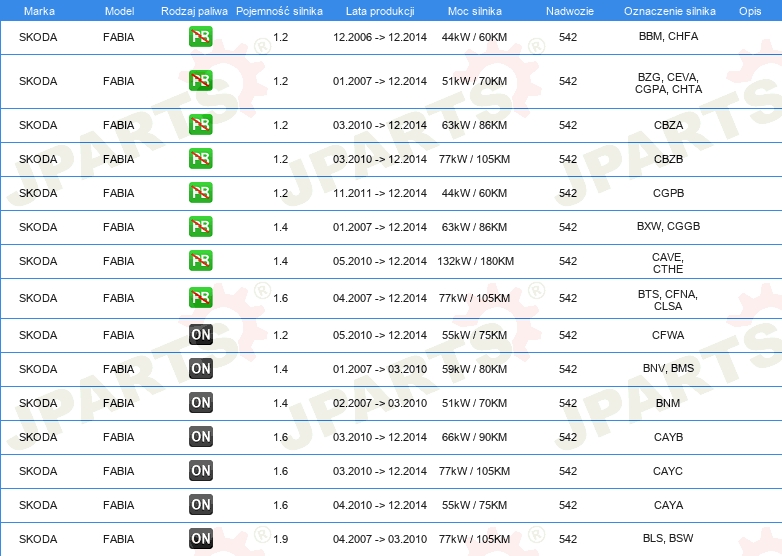Viewport: 782px width, 556px height.
Task: Click the Oznaczenie silnika column header
Action: [x=669, y=11]
